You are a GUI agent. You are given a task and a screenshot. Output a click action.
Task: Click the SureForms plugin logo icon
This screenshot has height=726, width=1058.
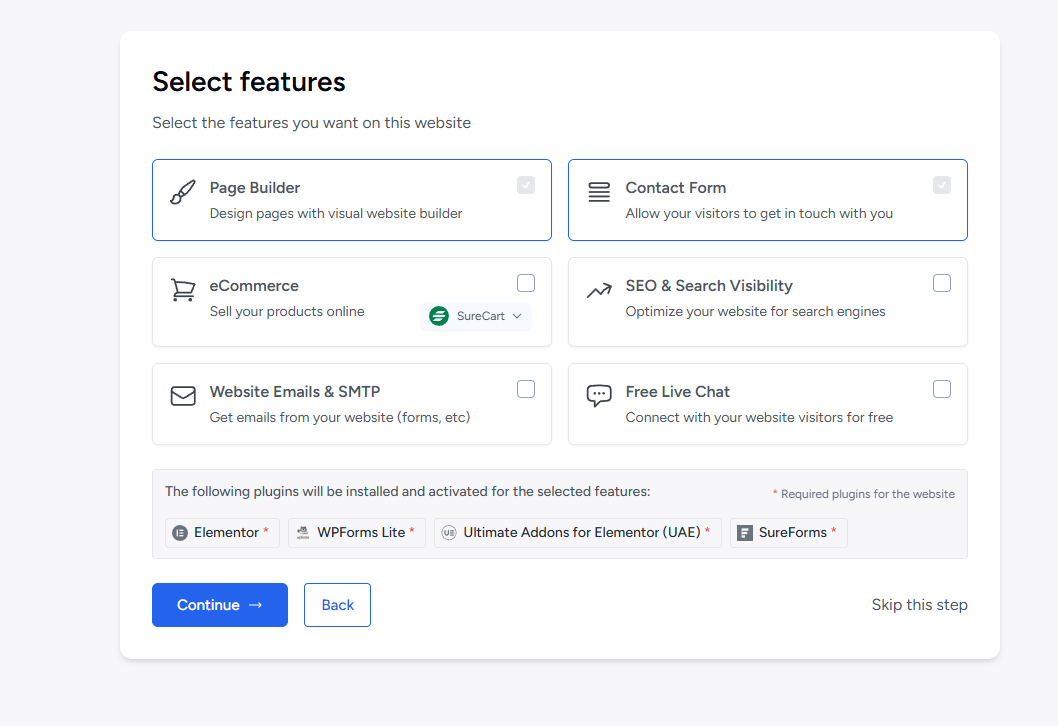[x=745, y=533]
